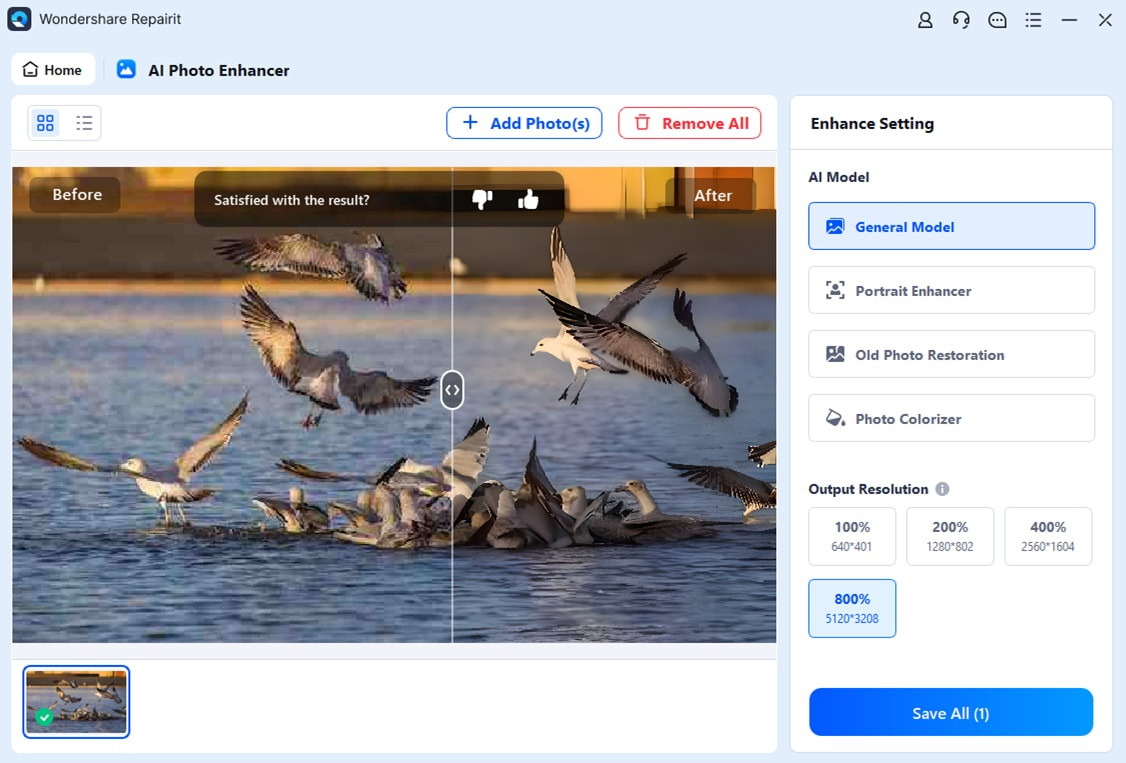Choose 800% output resolution
The height and width of the screenshot is (763, 1126).
[x=852, y=608]
